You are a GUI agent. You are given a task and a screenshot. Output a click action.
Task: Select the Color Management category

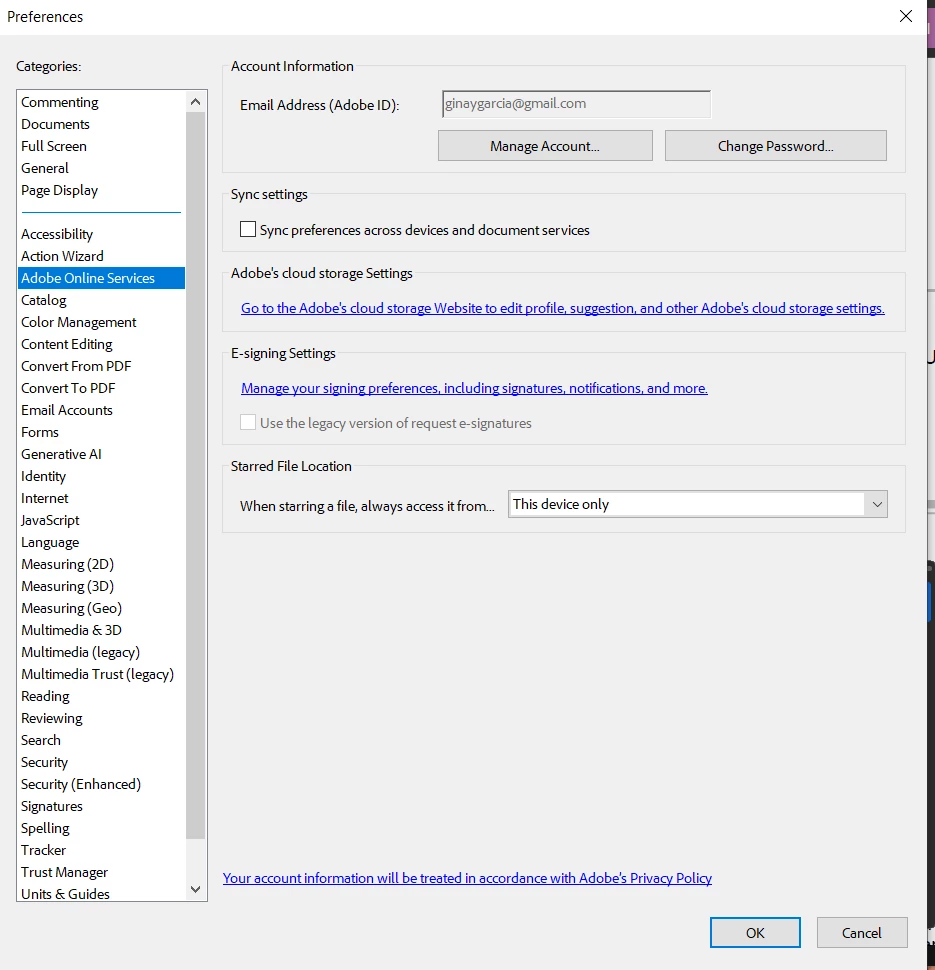pyautogui.click(x=101, y=322)
